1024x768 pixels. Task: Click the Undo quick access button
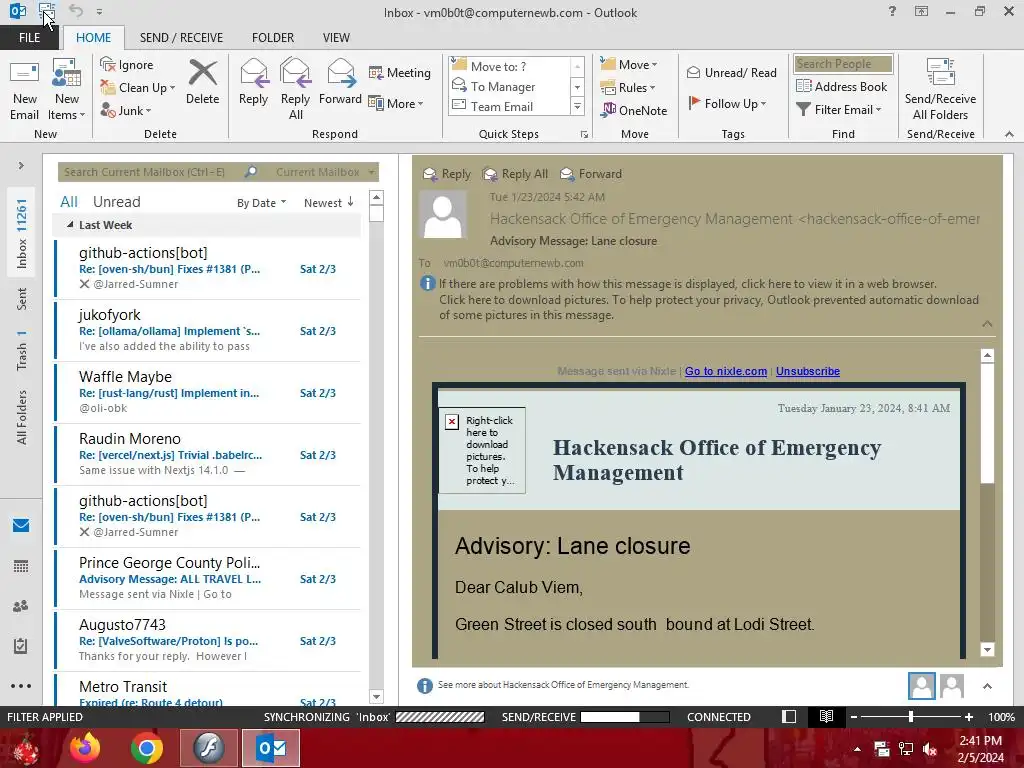[x=76, y=11]
